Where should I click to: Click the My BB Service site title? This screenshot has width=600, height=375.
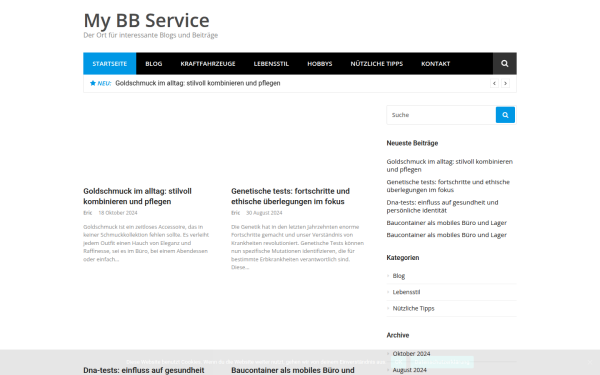tap(147, 20)
